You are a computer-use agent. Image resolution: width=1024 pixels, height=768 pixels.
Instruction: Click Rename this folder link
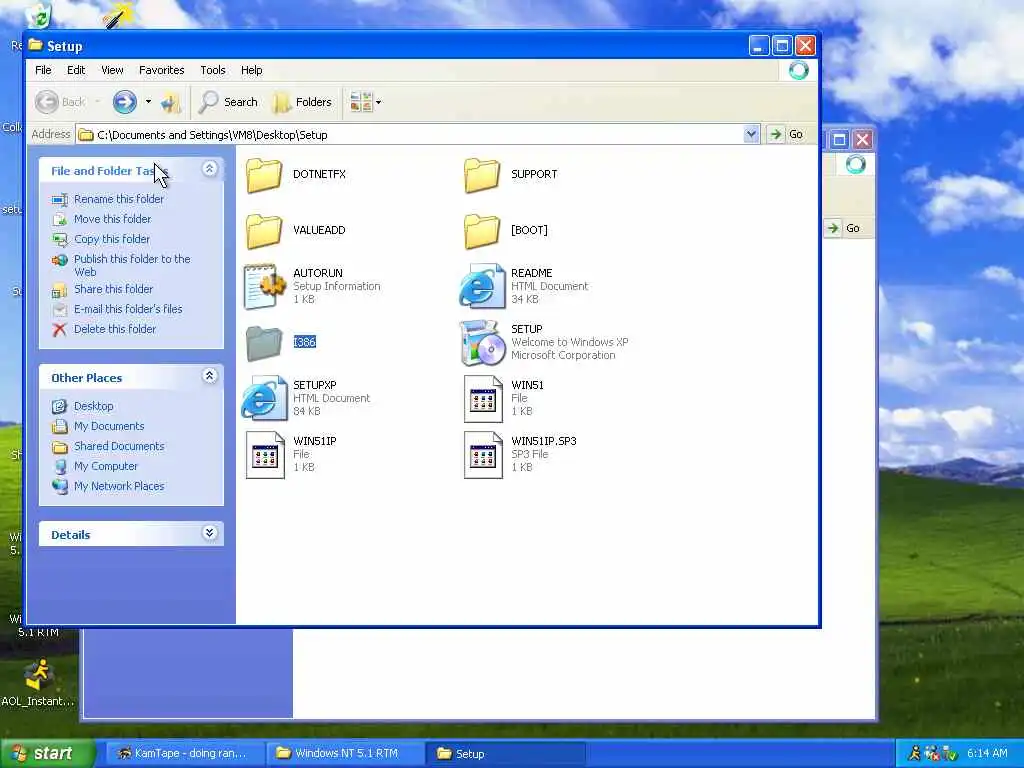coord(119,199)
